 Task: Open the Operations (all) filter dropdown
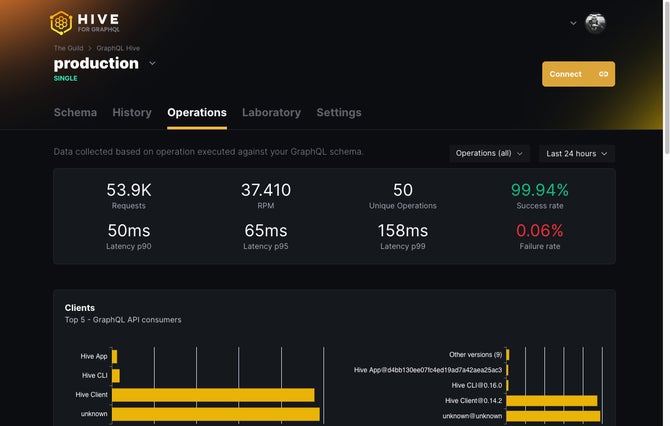click(489, 153)
